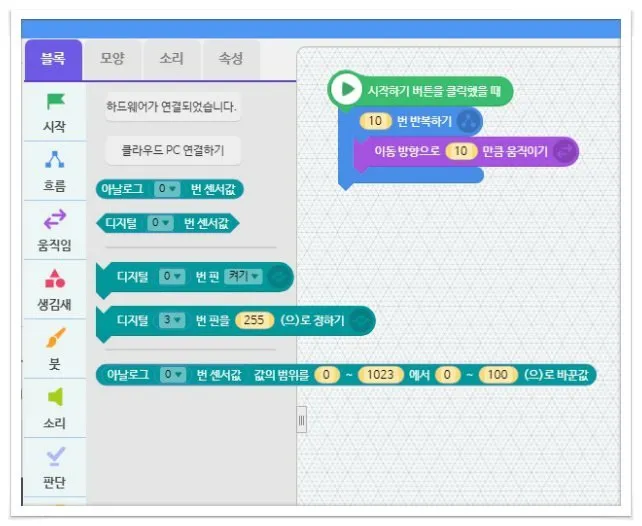The width and height of the screenshot is (642, 526).
Task: Open the 판단 block category
Action: tap(55, 467)
